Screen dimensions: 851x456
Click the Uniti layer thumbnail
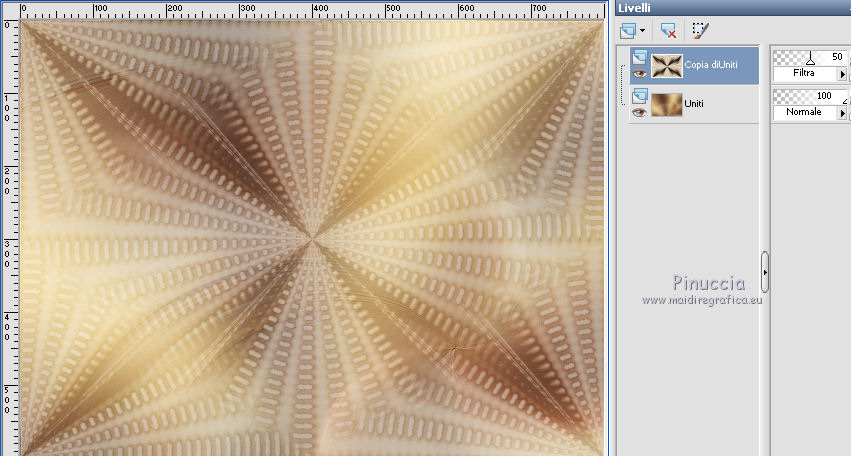coord(666,105)
